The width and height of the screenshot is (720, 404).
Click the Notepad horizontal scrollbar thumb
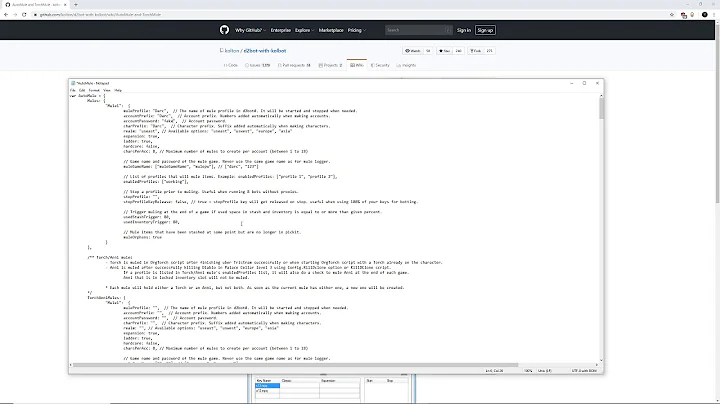[x=295, y=365]
